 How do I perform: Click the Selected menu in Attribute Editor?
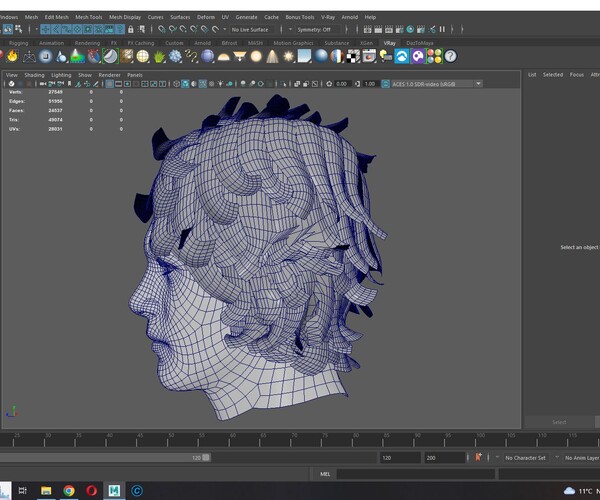coord(553,75)
